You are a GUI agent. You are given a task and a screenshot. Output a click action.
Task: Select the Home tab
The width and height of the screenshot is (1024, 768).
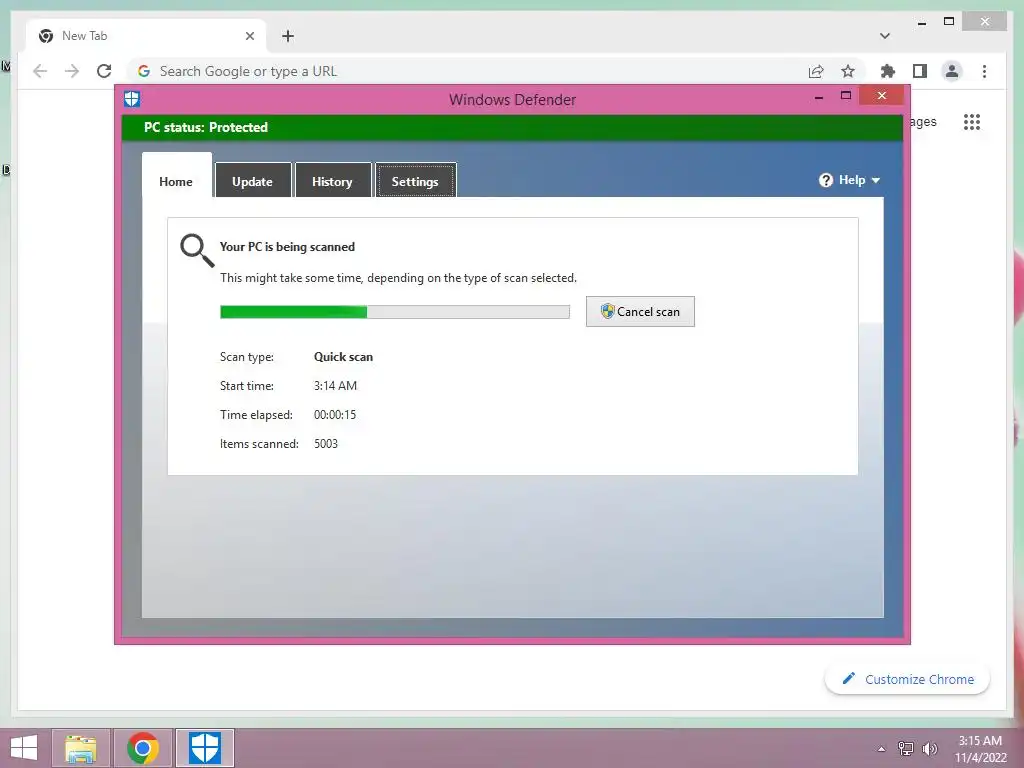pyautogui.click(x=176, y=176)
